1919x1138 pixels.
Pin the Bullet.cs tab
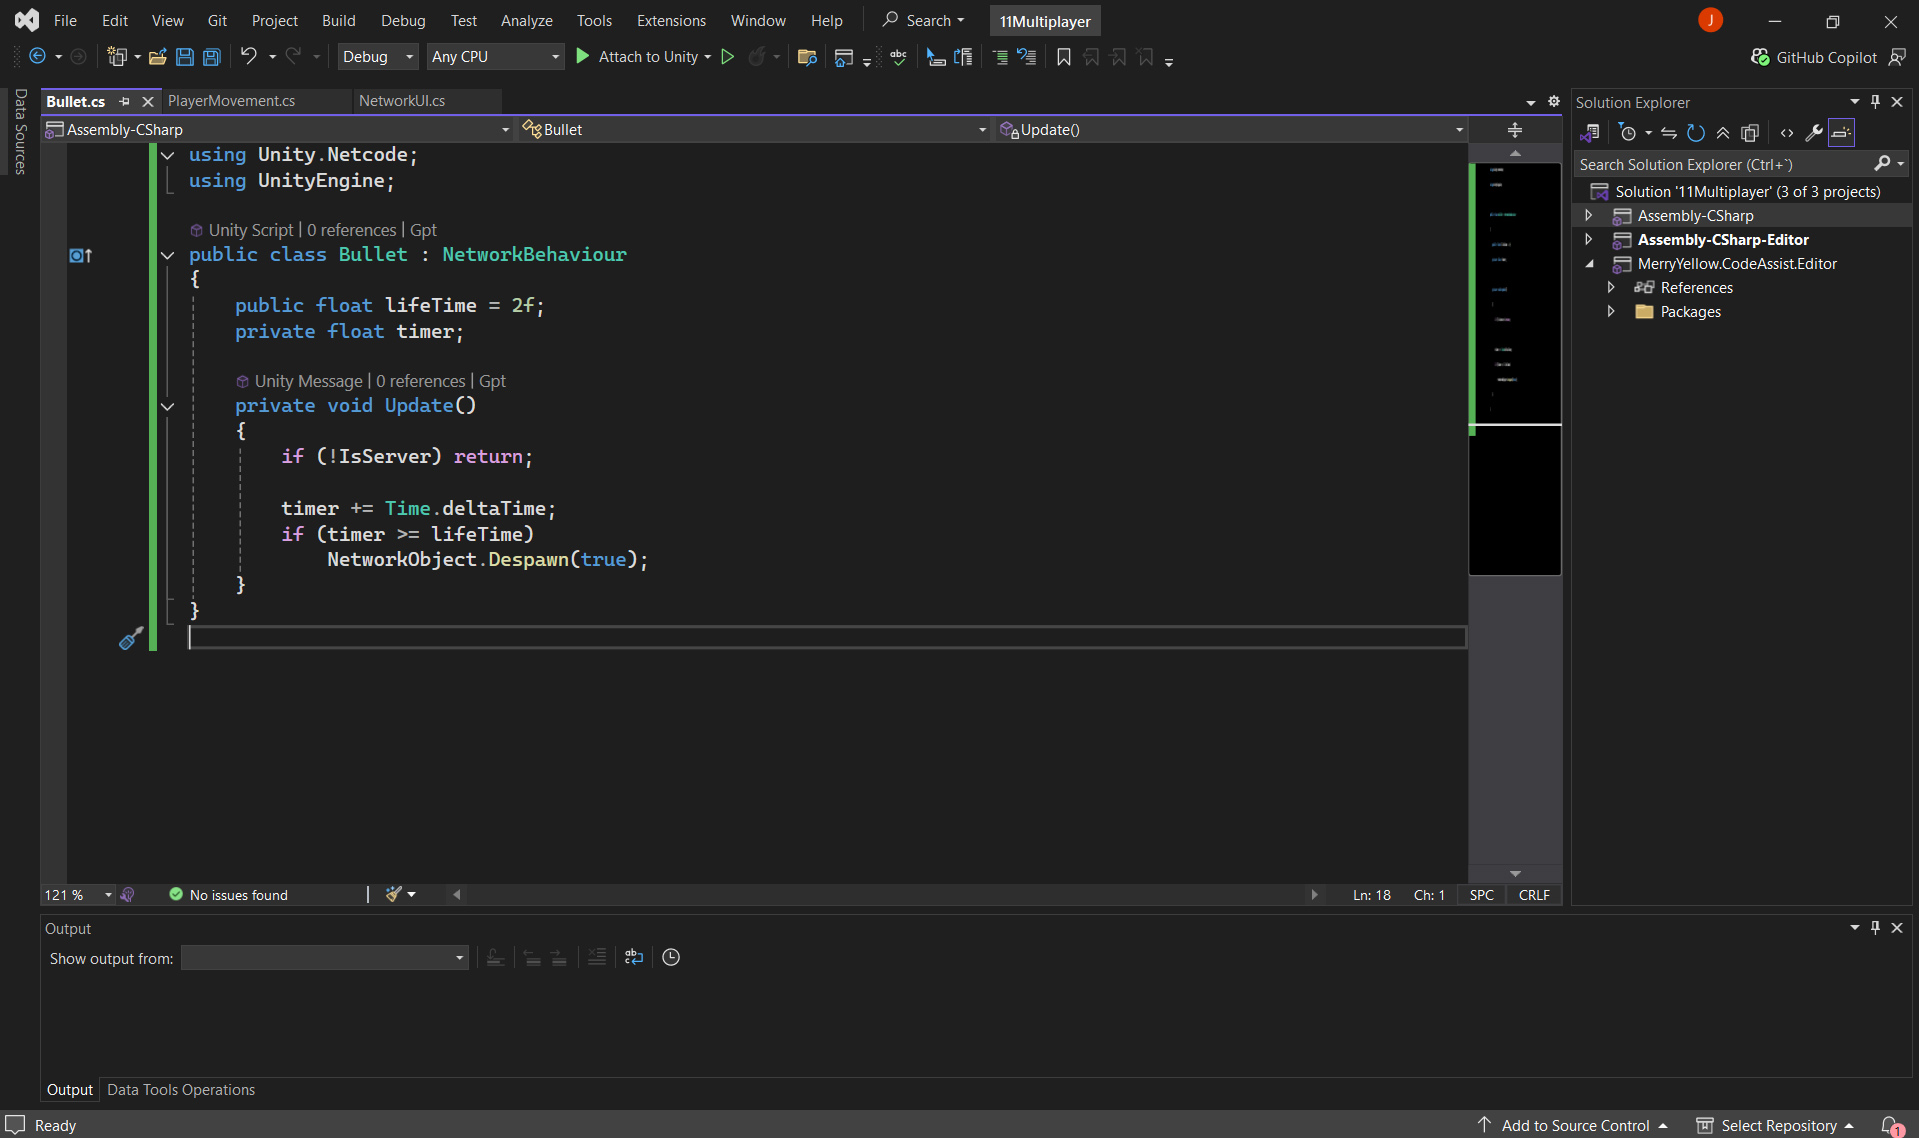pyautogui.click(x=125, y=101)
